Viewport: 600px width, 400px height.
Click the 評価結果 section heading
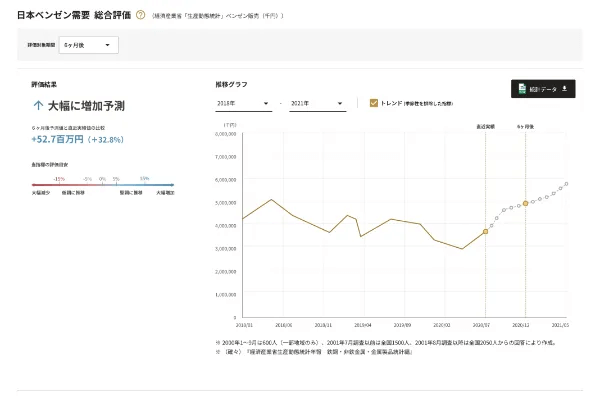click(x=44, y=84)
